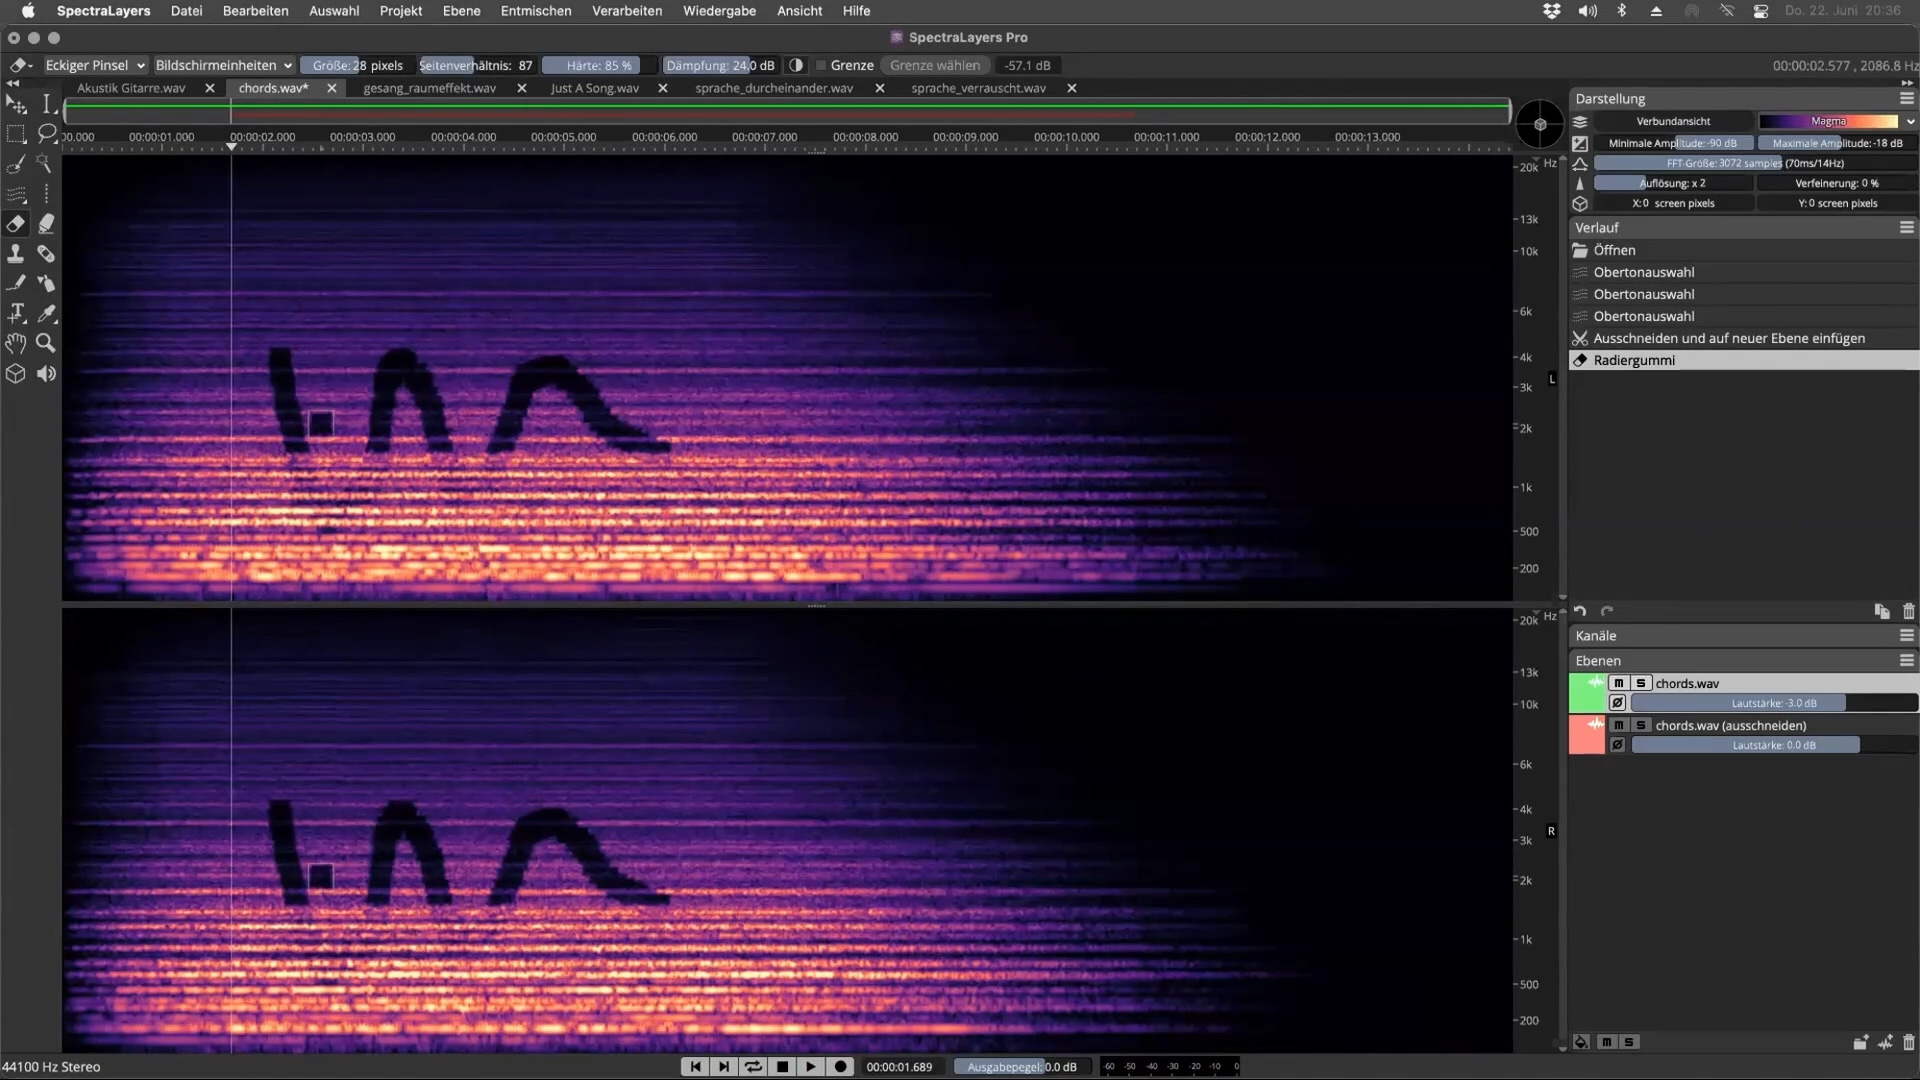Viewport: 1920px width, 1080px height.
Task: Select the amplify highlighter tool
Action: [46, 224]
